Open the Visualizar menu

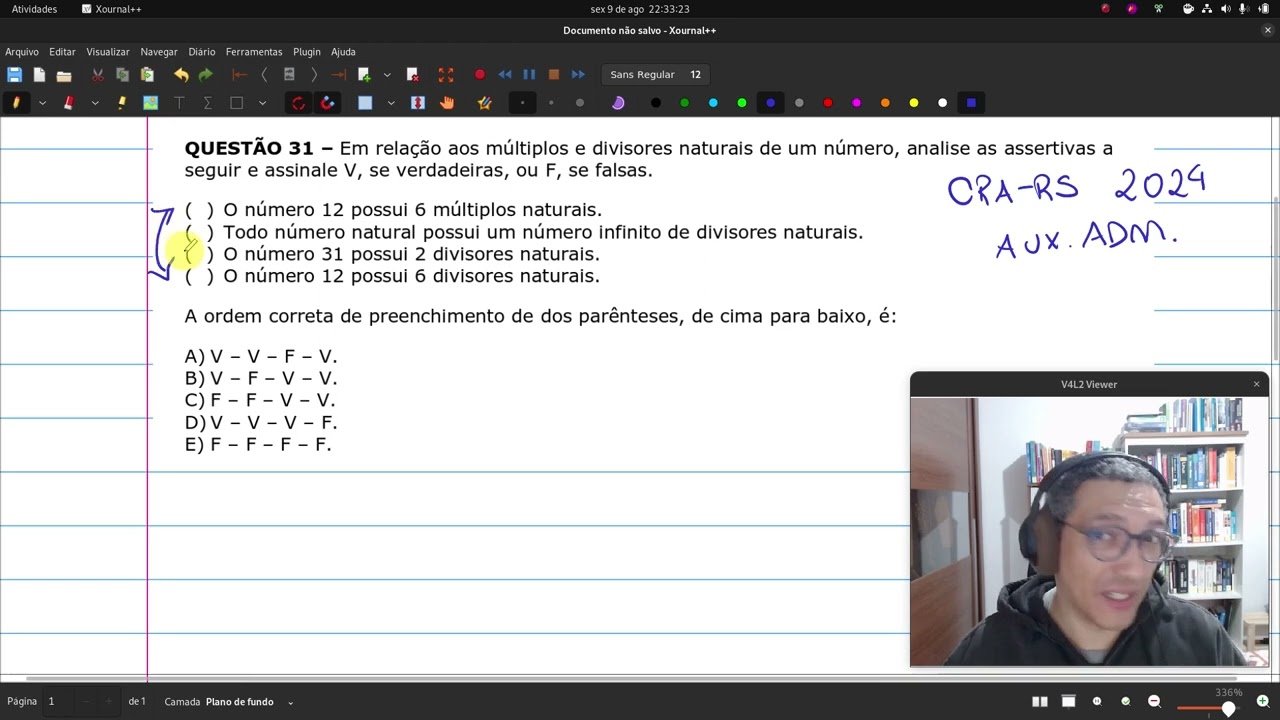(108, 52)
